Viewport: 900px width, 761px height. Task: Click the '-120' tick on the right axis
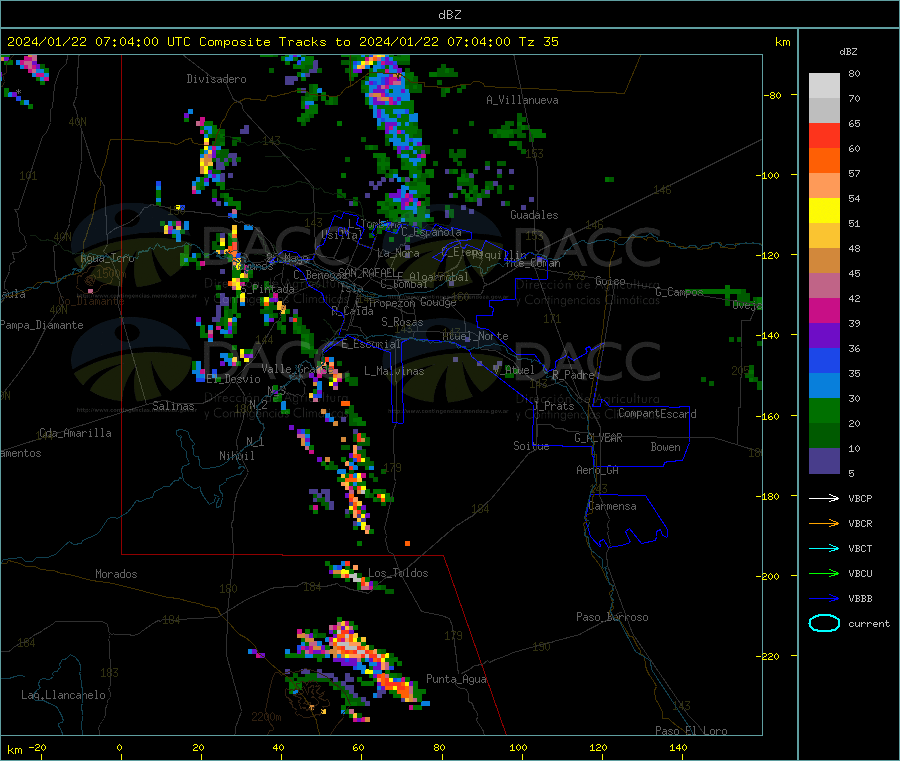[x=767, y=255]
